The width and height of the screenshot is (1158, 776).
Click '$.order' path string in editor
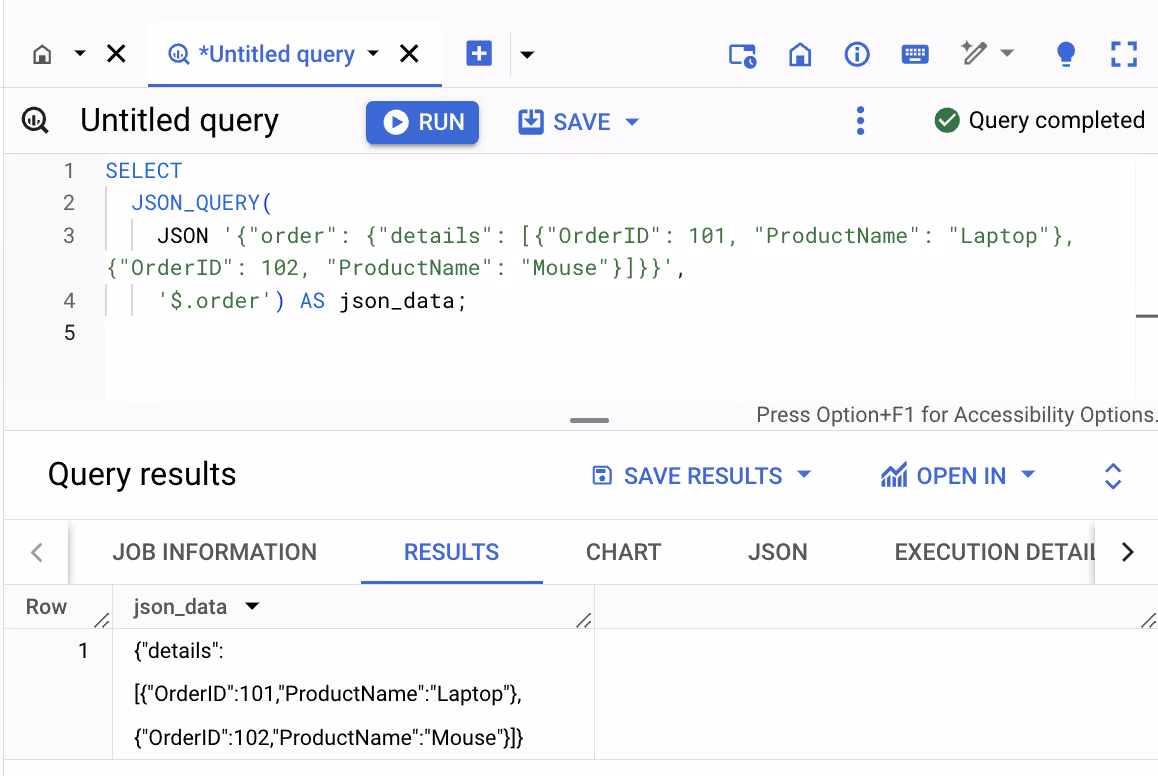point(215,301)
